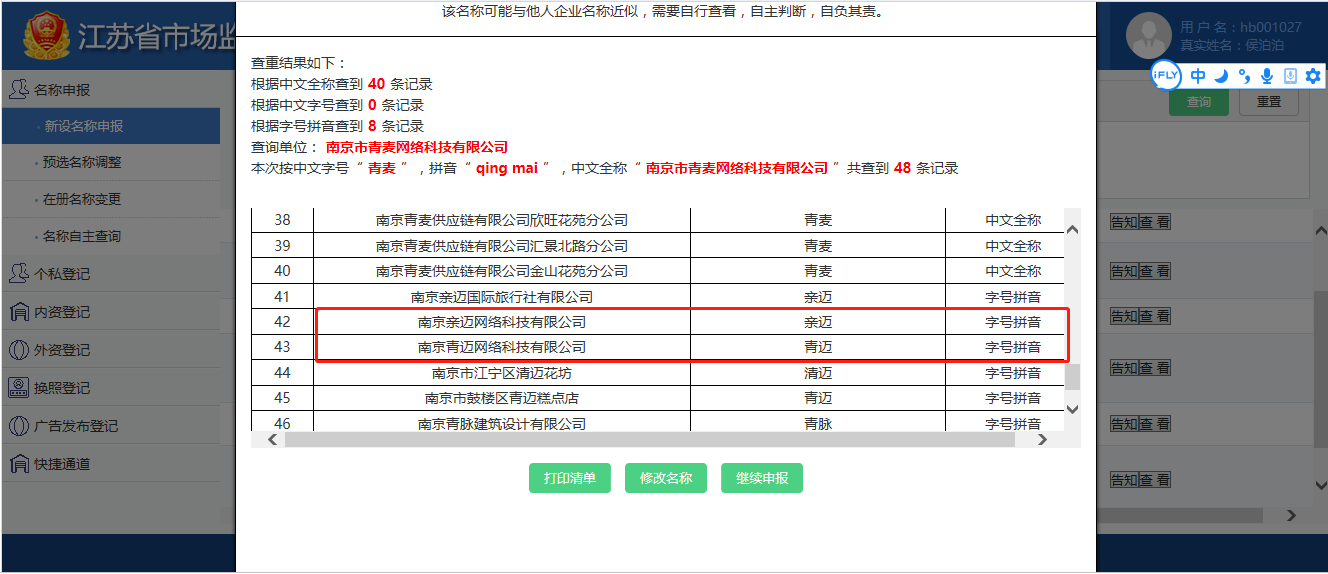Open 在册名称变更 in sidebar
1328x574 pixels.
(110, 199)
